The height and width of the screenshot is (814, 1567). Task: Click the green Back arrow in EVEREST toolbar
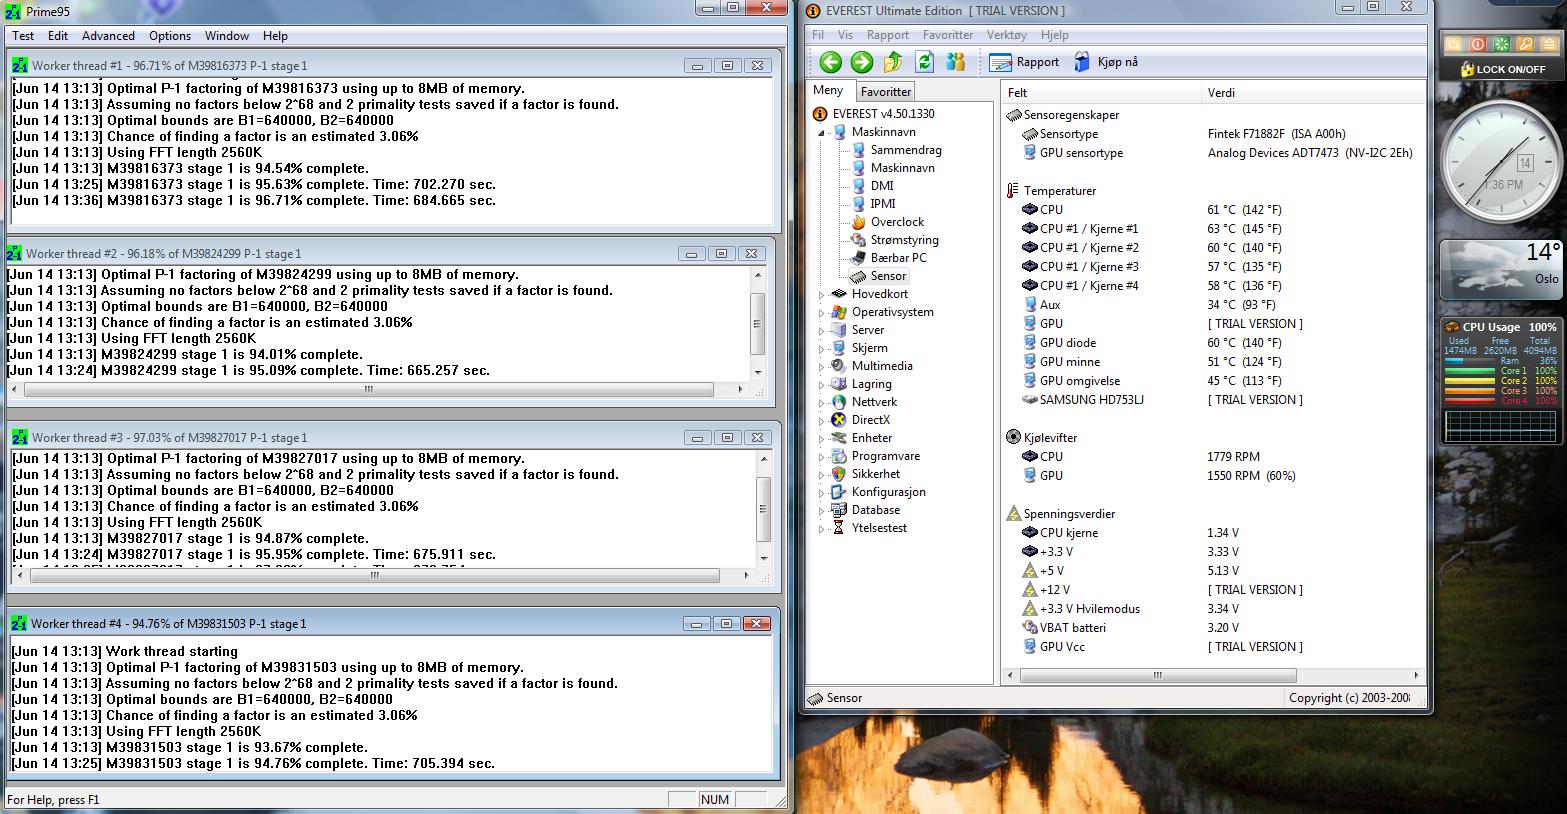831,62
